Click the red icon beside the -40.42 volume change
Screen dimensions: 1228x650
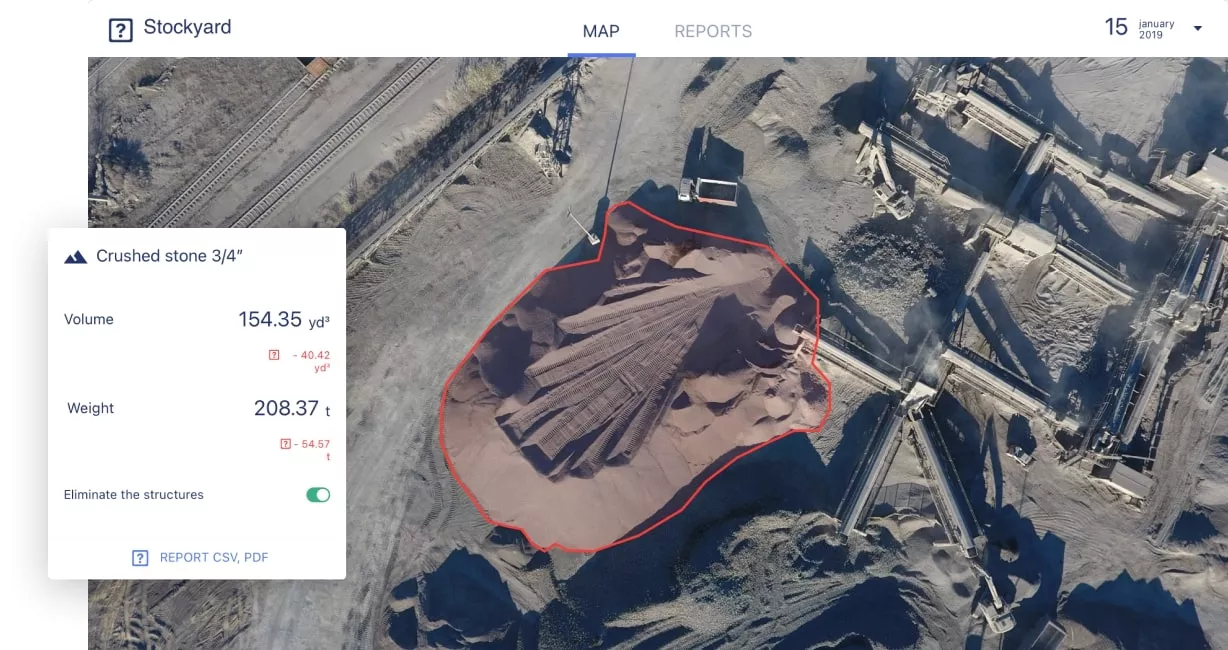(x=274, y=355)
